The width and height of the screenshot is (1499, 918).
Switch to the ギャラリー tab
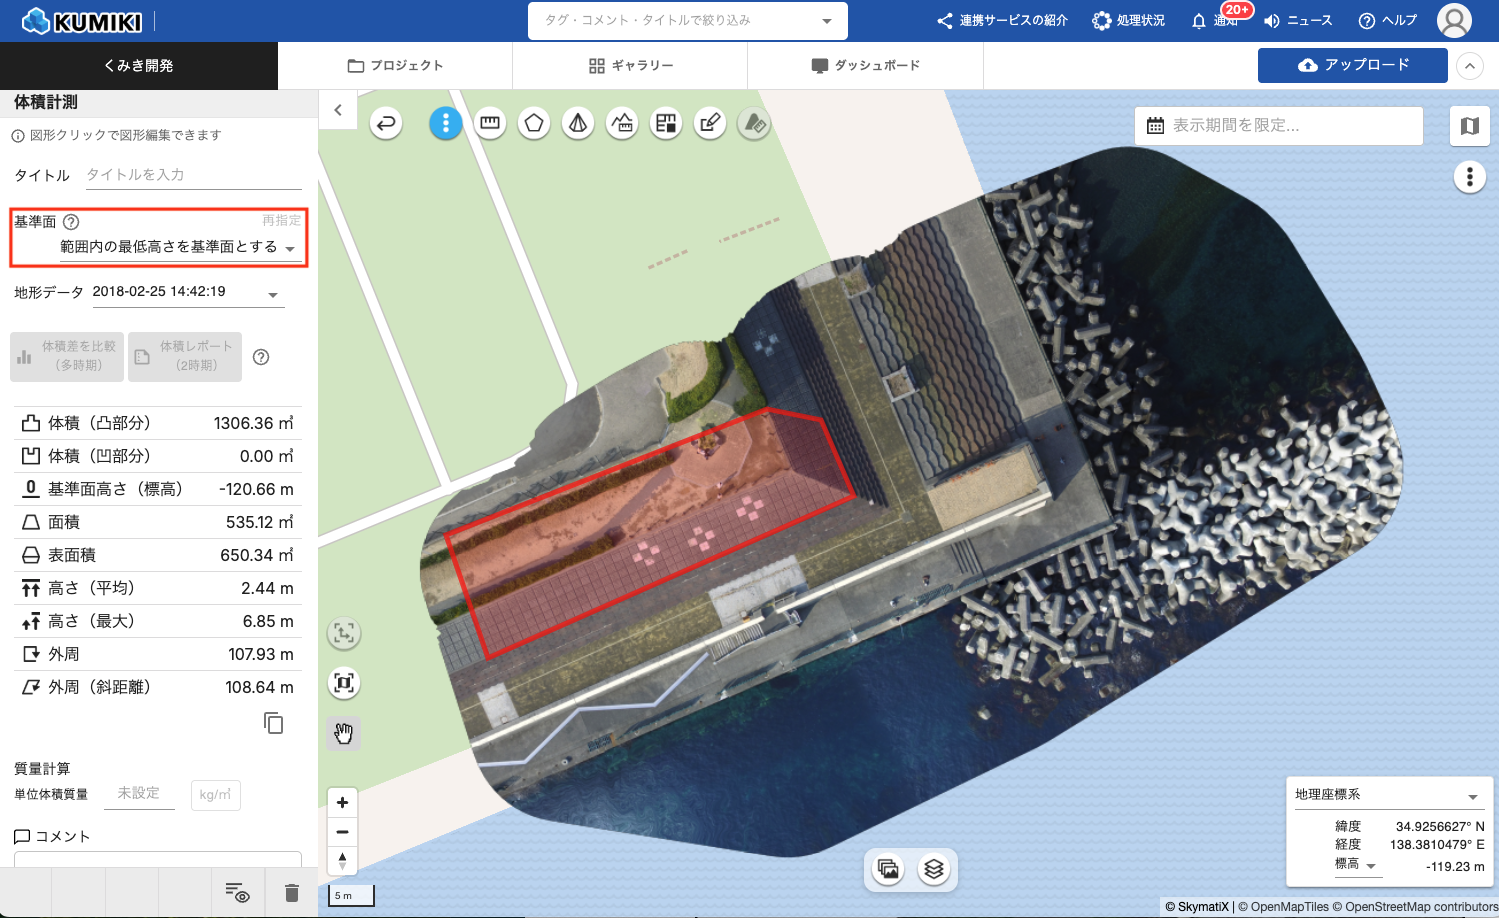tap(630, 66)
